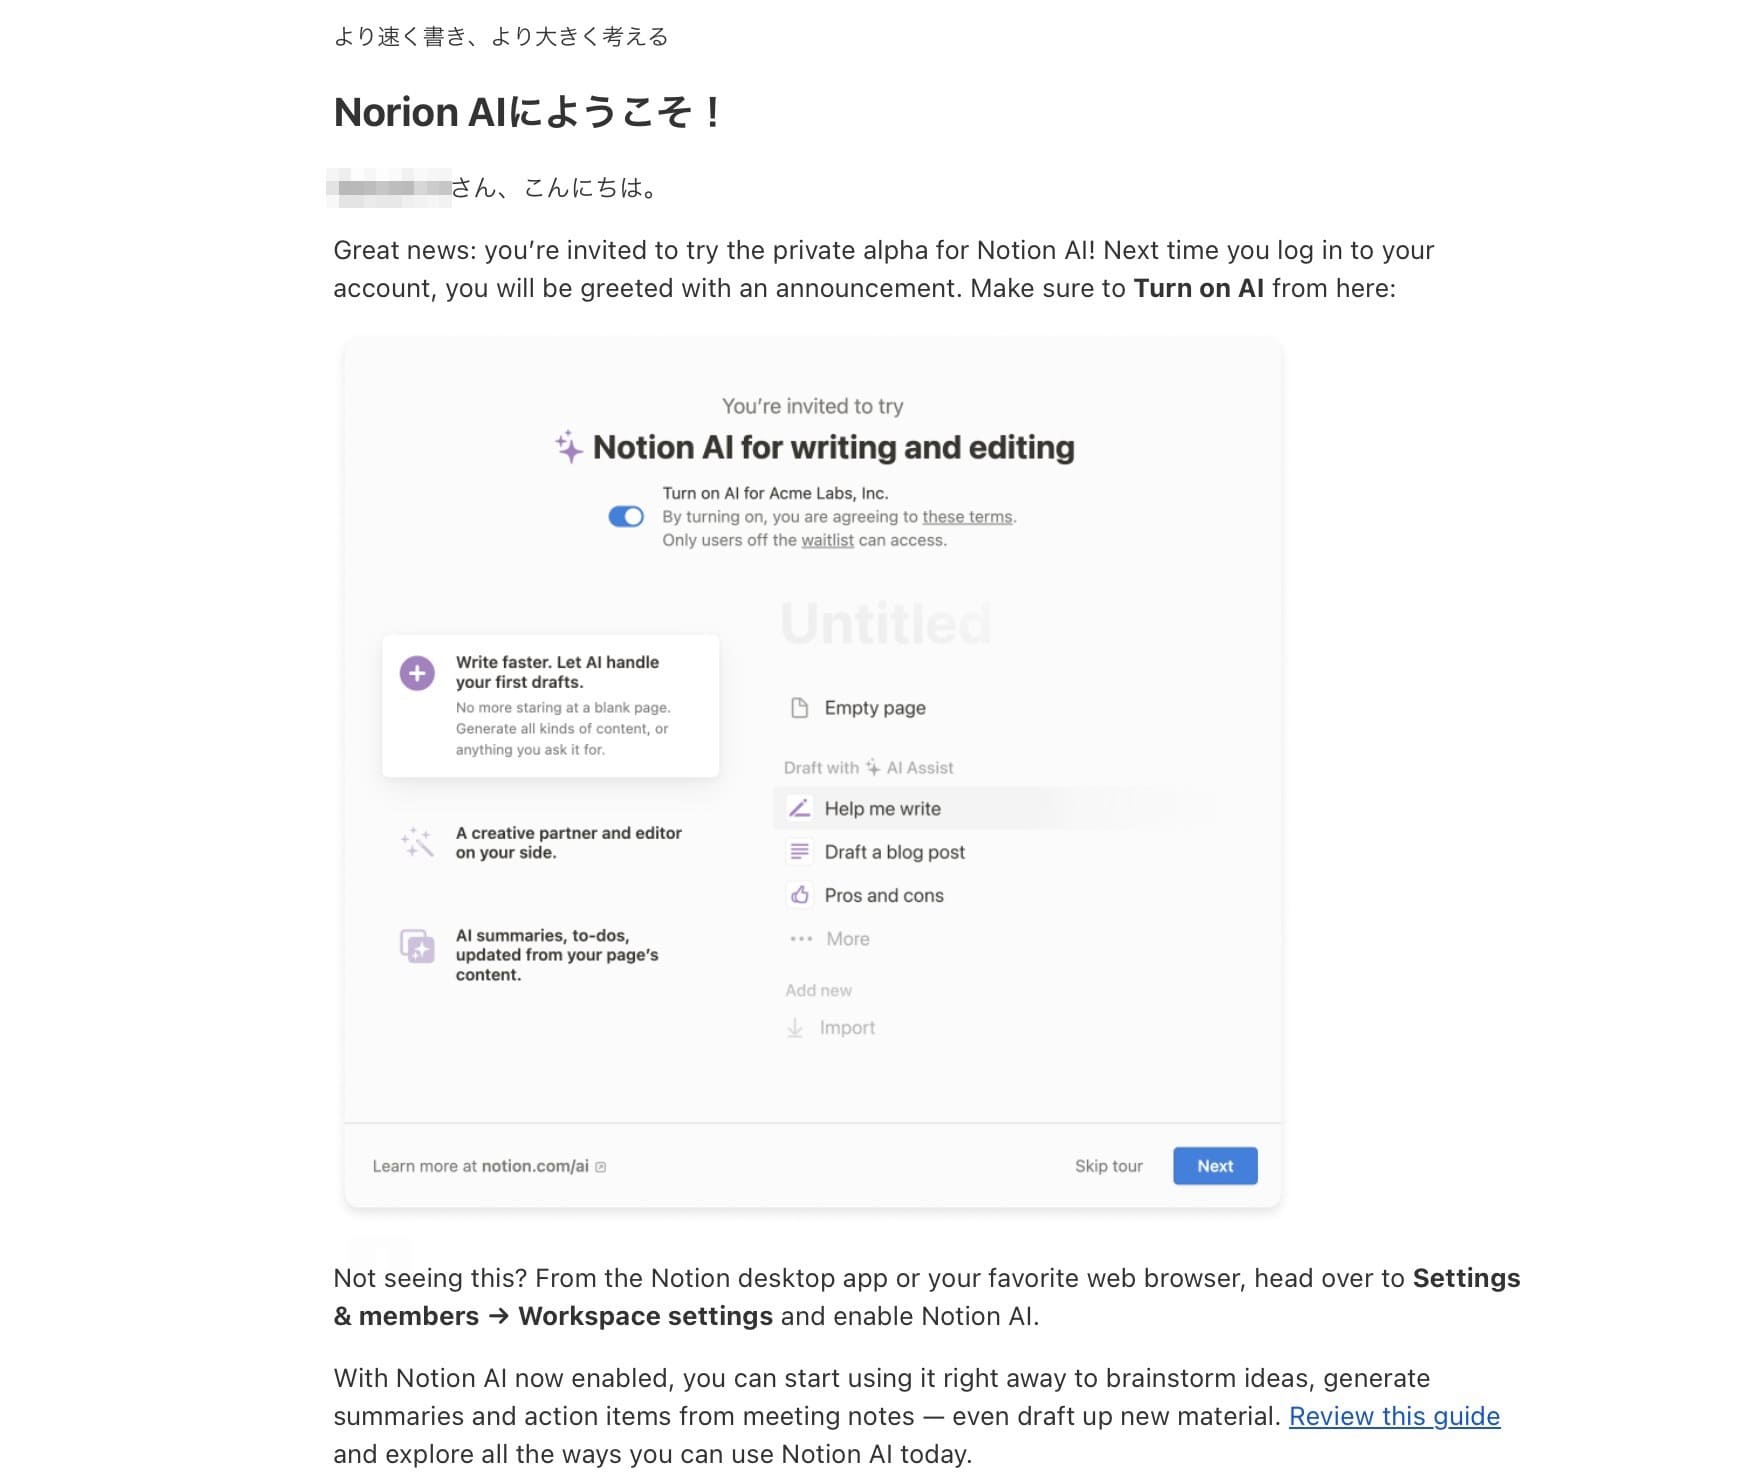The height and width of the screenshot is (1481, 1762).
Task: Expand Draft with AI Assist options
Action: 868,766
